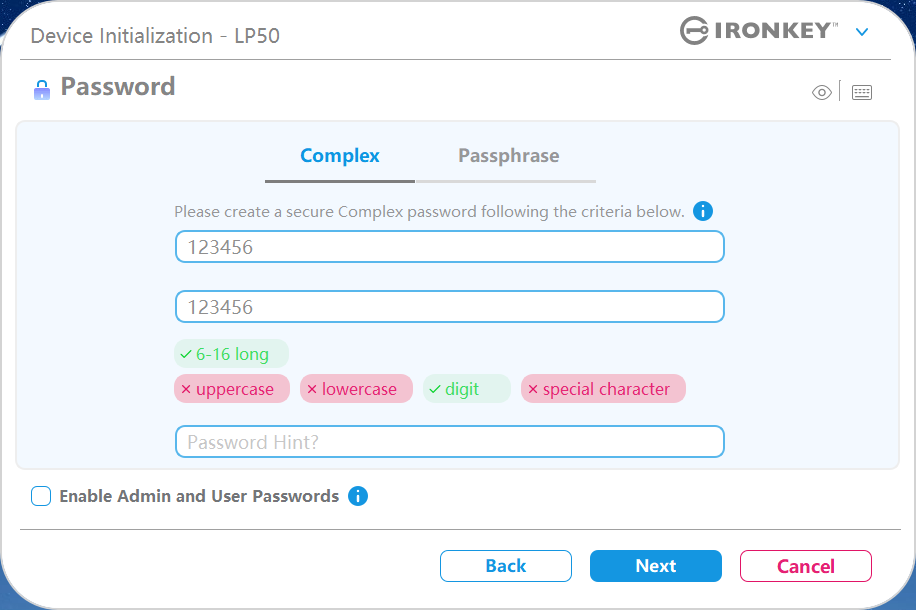Click the uppercase requirement badge
This screenshot has height=610, width=916.
(x=232, y=389)
